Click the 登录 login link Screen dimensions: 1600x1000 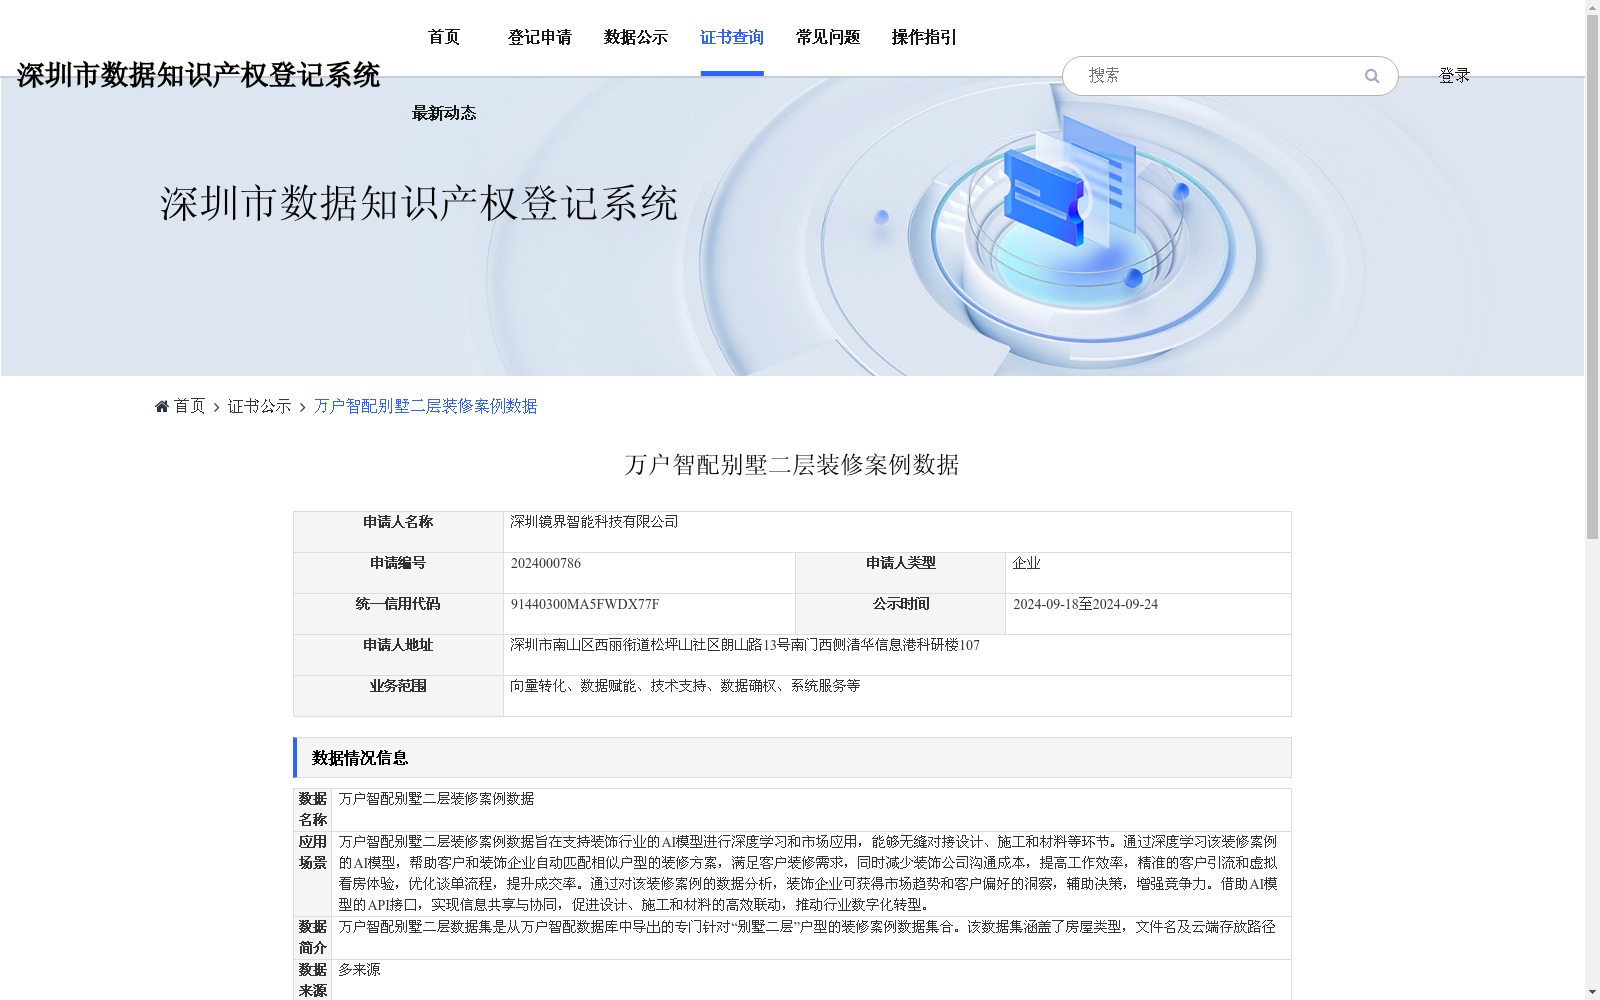click(x=1454, y=75)
